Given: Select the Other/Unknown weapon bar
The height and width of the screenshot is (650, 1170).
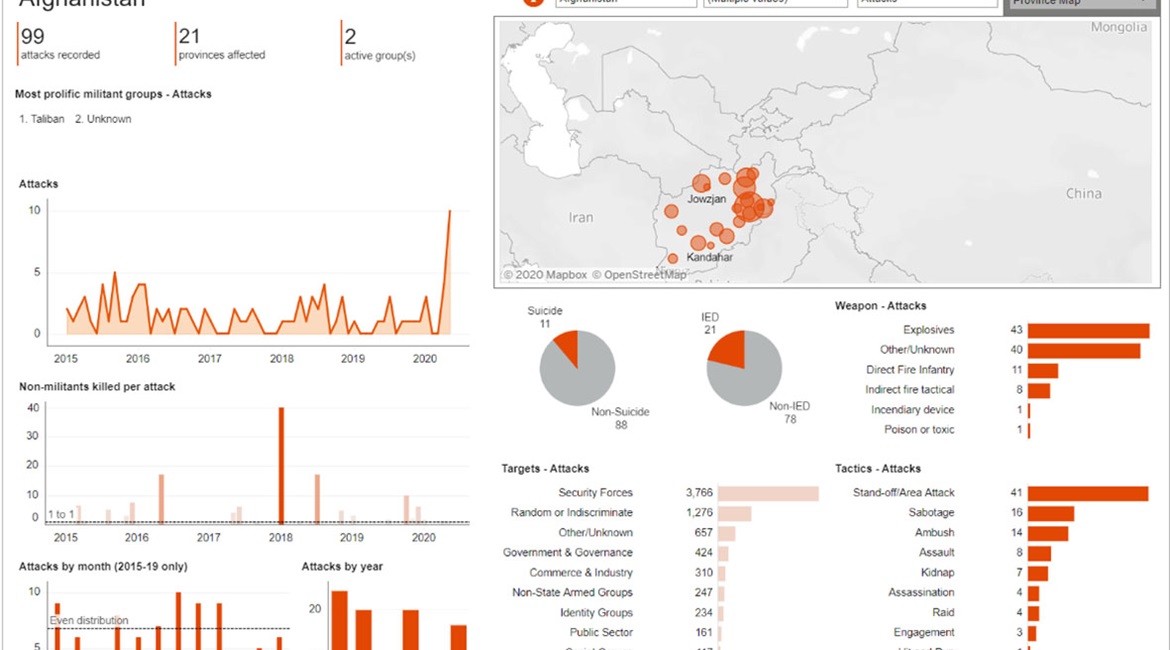Looking at the screenshot, I should point(1083,351).
